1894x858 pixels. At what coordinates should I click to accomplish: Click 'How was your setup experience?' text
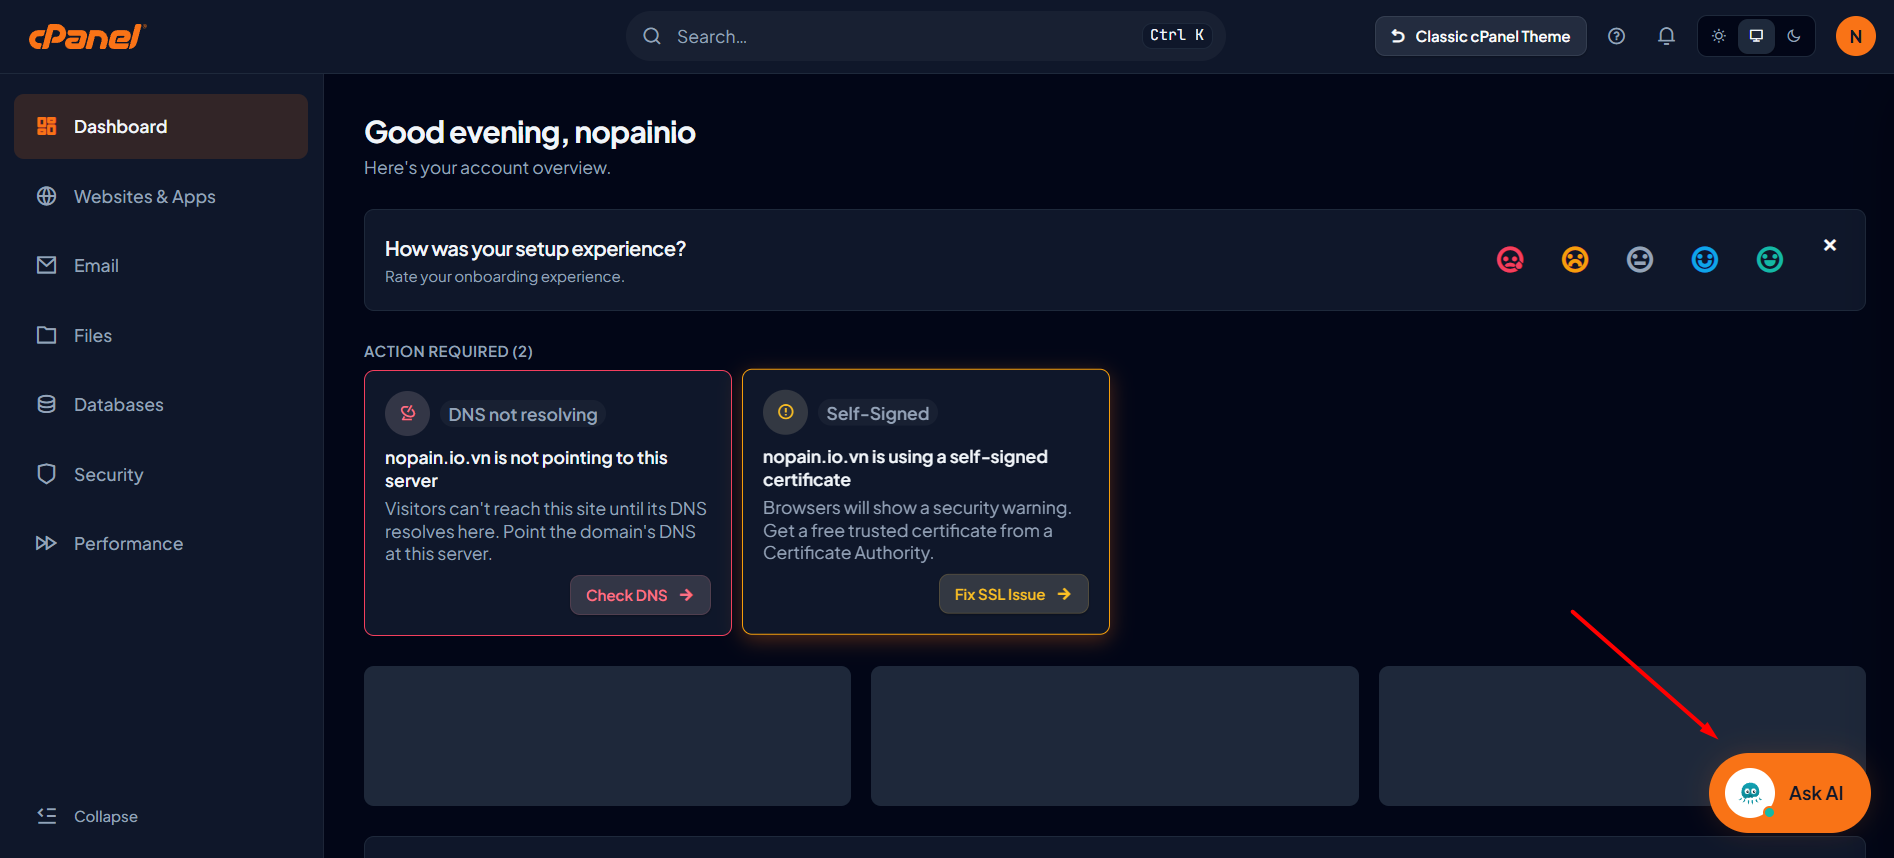coord(535,249)
